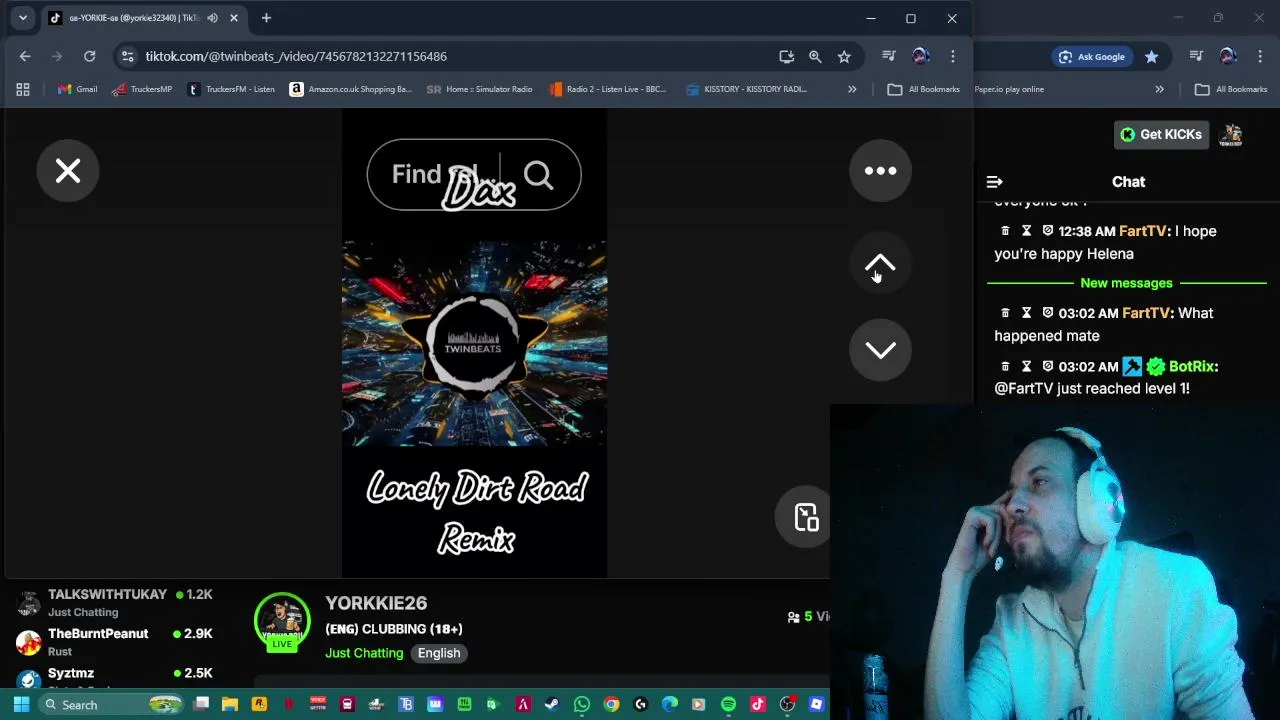The width and height of the screenshot is (1280, 720).
Task: Click YORKKIE26 live avatar
Action: pyautogui.click(x=282, y=621)
